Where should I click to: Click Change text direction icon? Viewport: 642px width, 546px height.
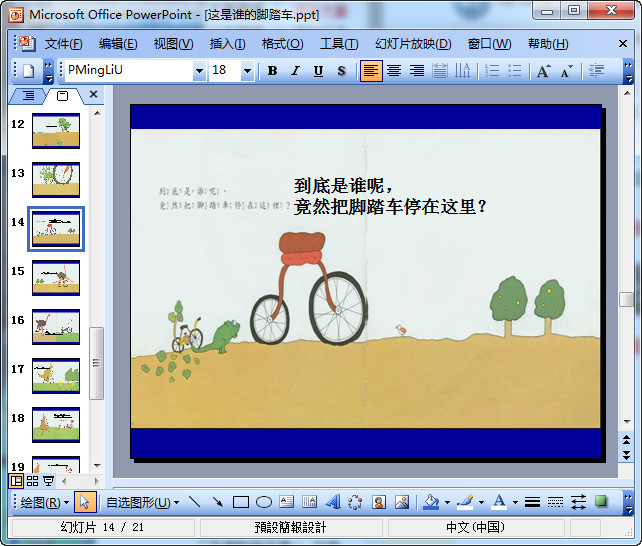(x=463, y=71)
